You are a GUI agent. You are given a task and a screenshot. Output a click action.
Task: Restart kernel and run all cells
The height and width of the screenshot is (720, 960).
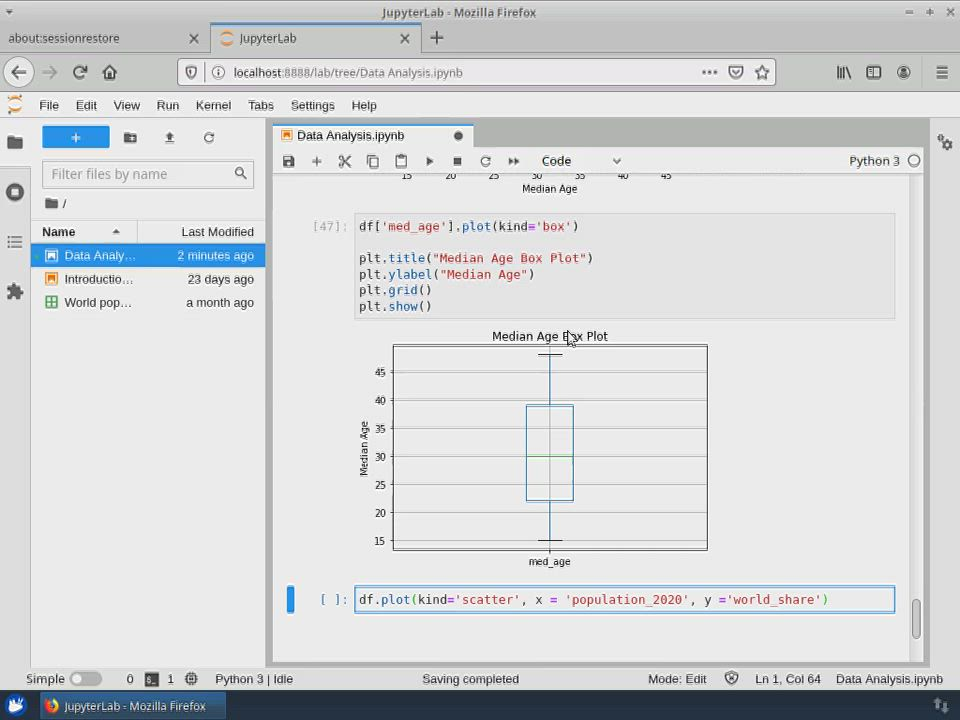pos(514,161)
